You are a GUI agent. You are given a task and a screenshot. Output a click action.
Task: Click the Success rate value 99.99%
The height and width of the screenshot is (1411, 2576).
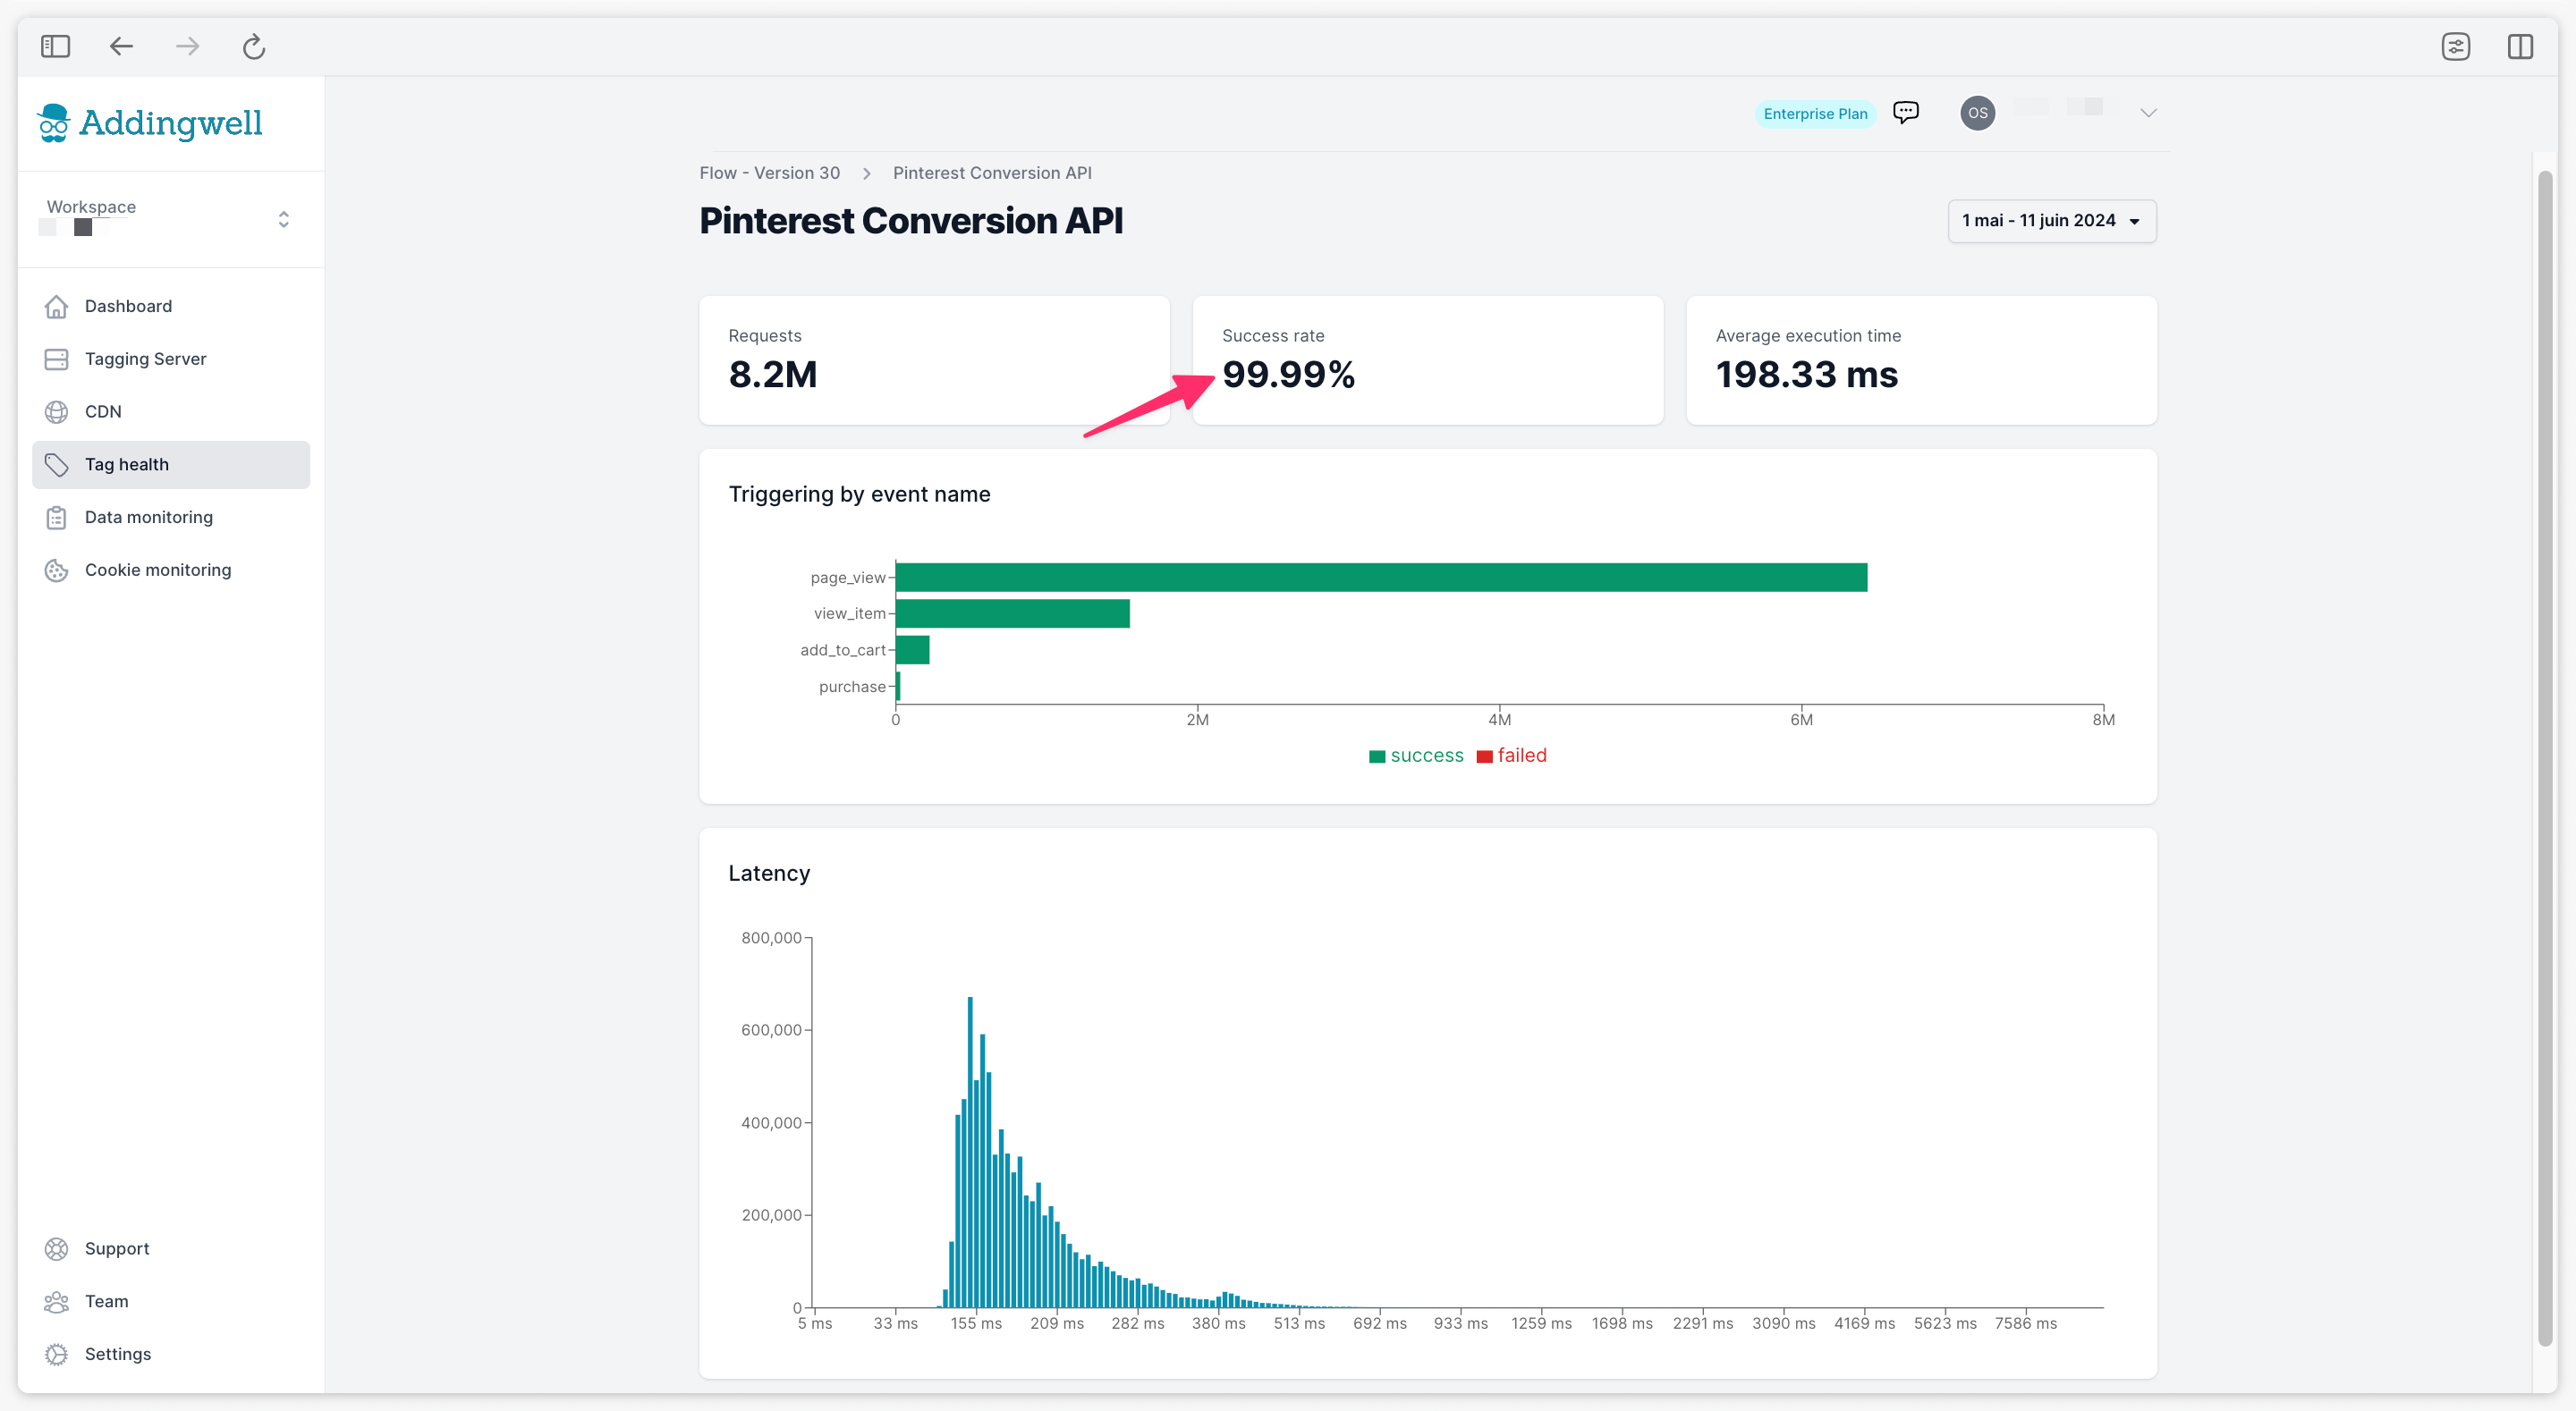(x=1288, y=375)
